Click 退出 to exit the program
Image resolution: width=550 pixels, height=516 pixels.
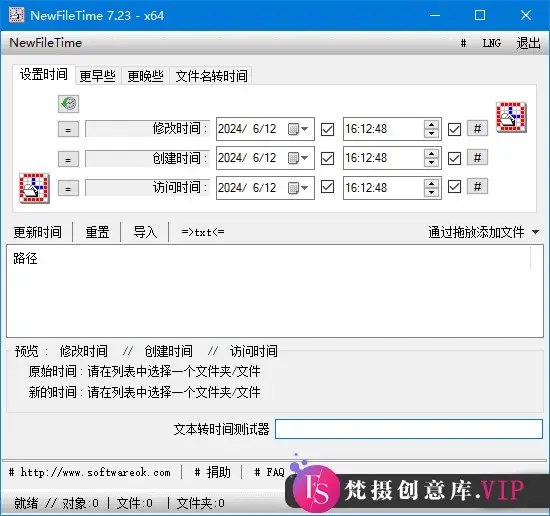coord(528,43)
